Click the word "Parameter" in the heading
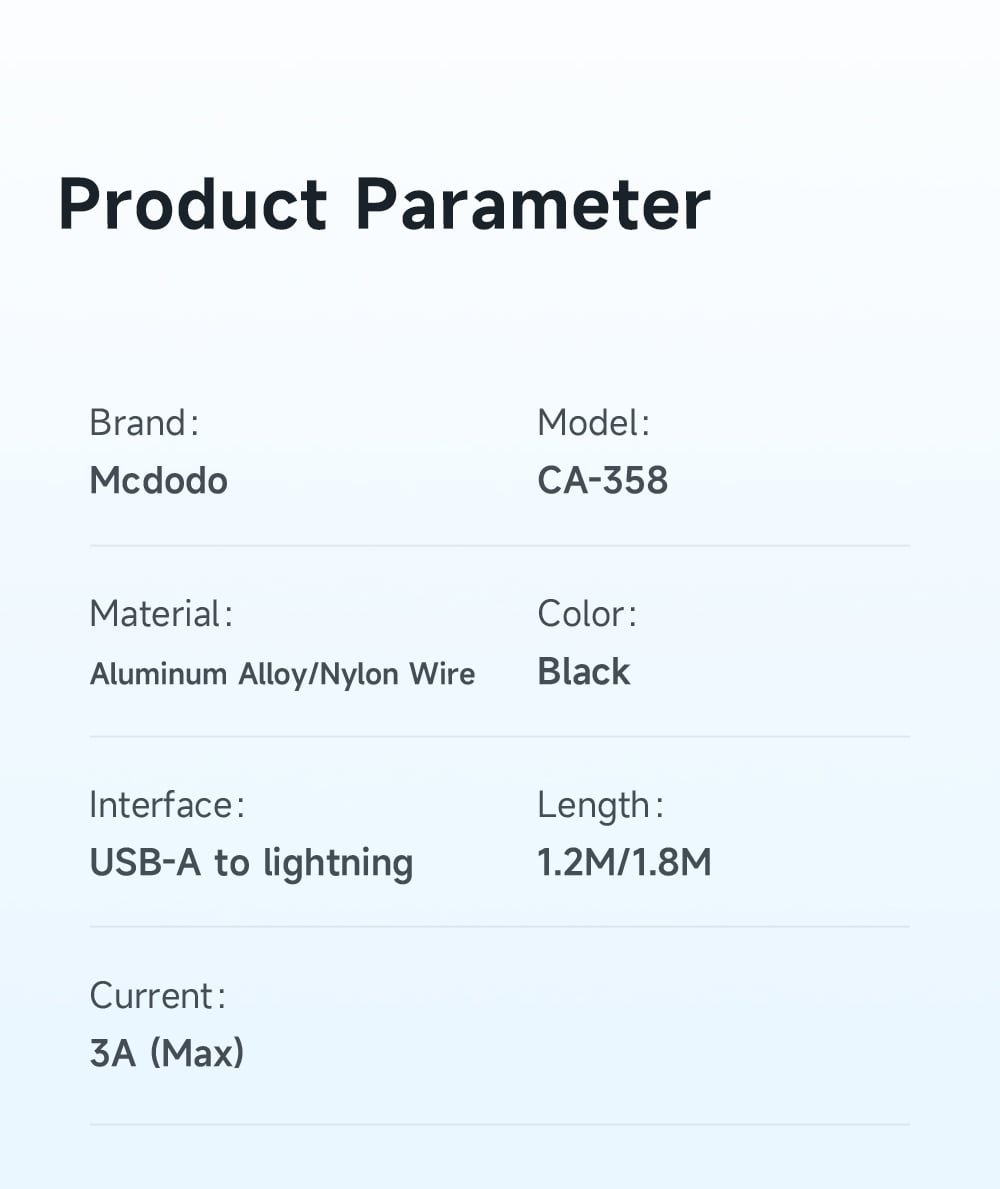Image resolution: width=1000 pixels, height=1189 pixels. click(x=532, y=204)
